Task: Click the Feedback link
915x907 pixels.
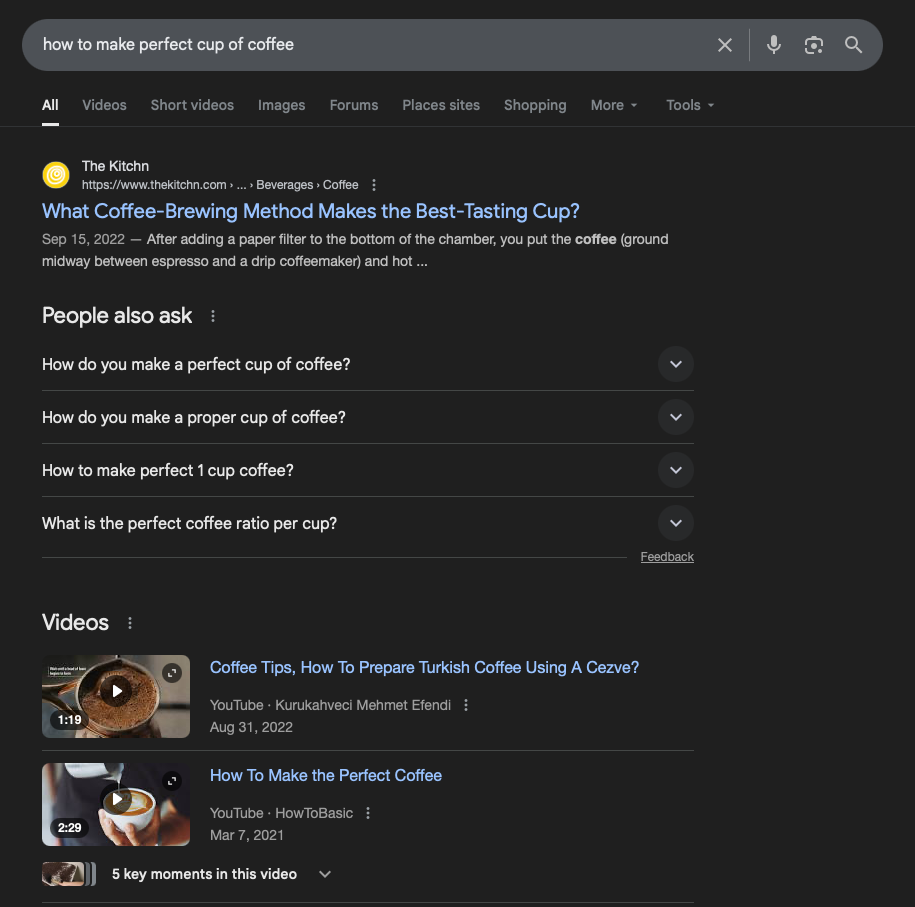Action: [667, 557]
